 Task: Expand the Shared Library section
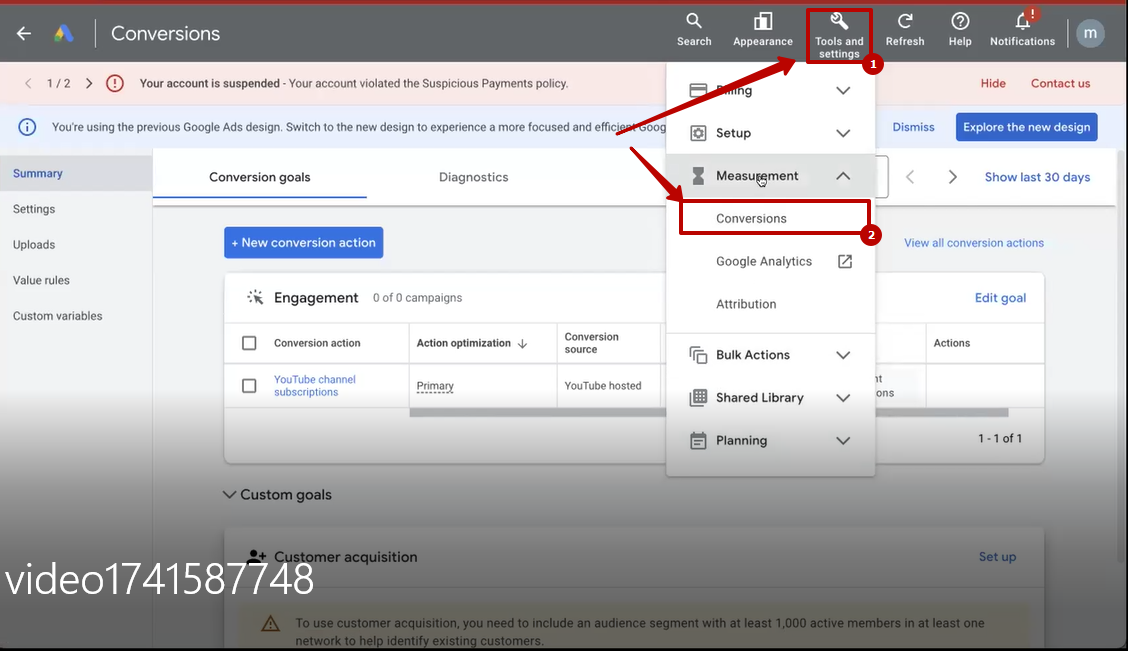click(x=843, y=398)
